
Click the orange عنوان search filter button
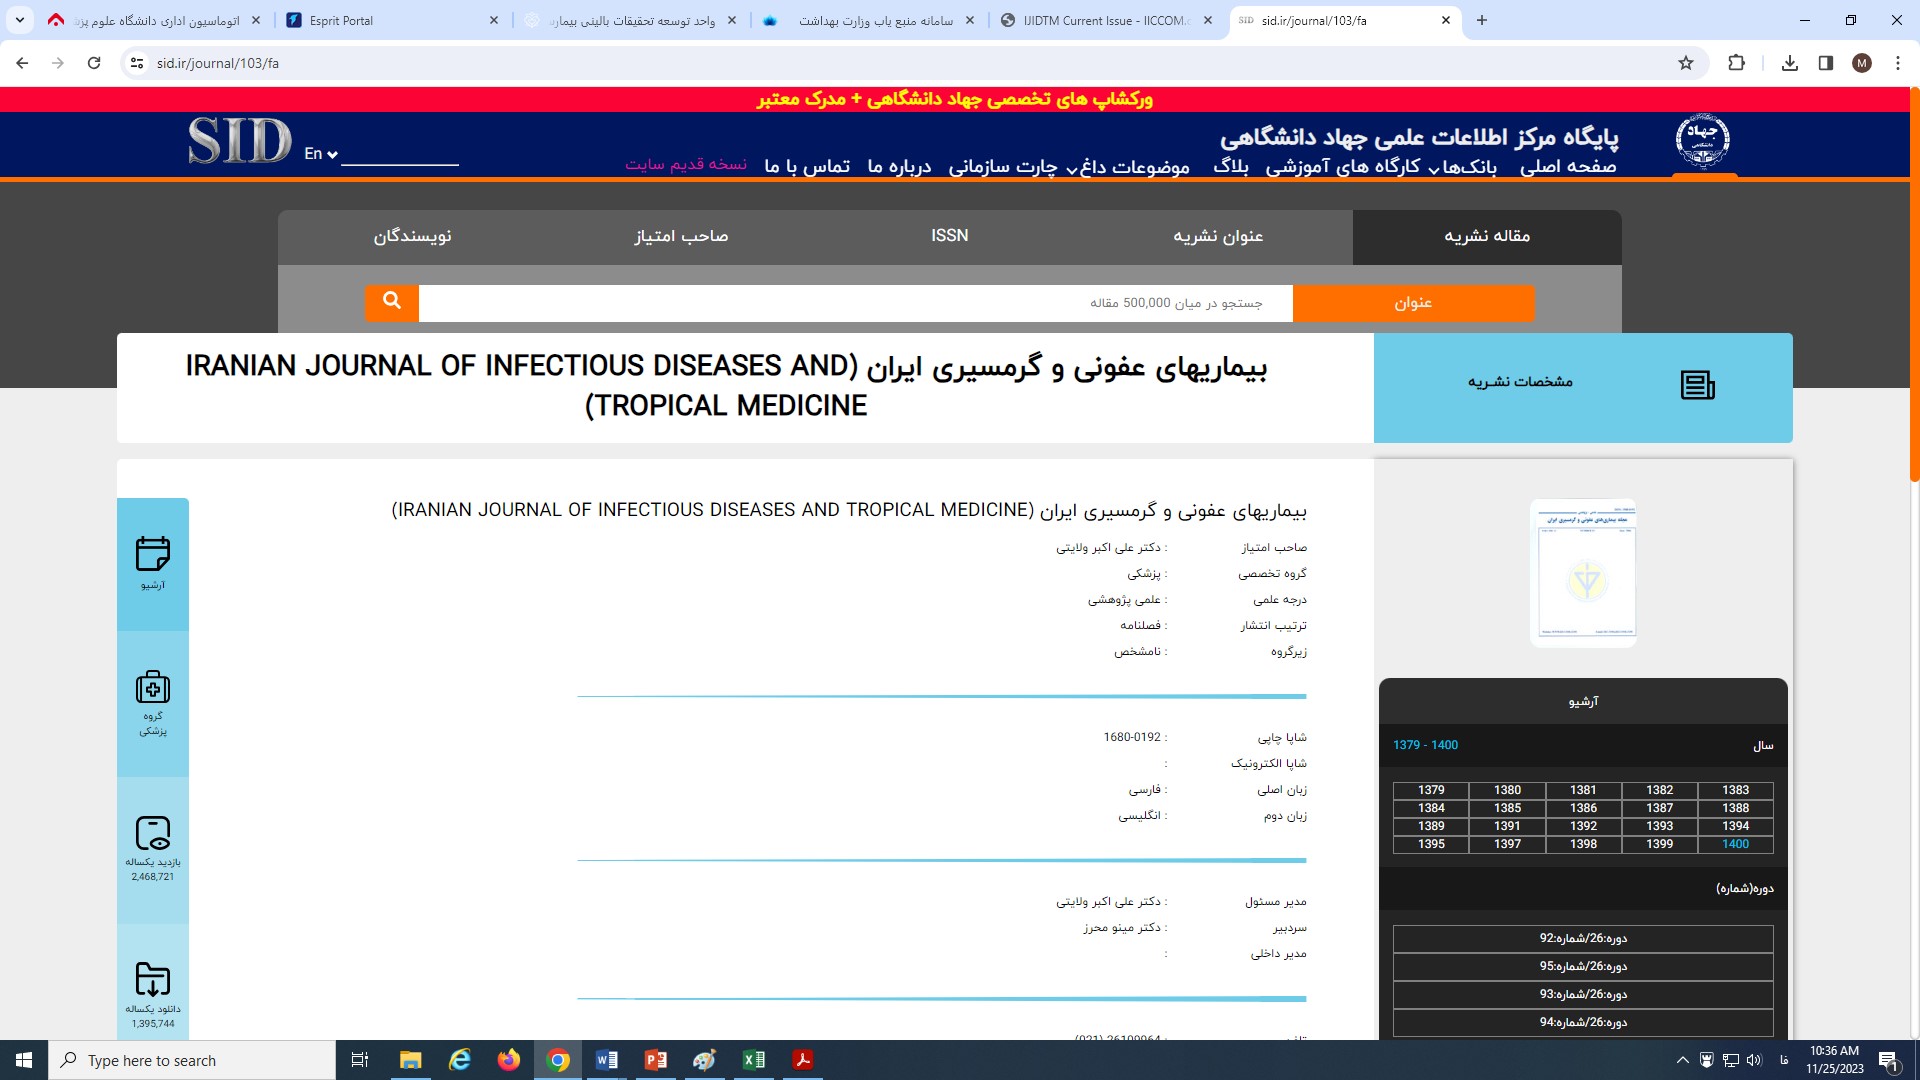pos(1412,303)
